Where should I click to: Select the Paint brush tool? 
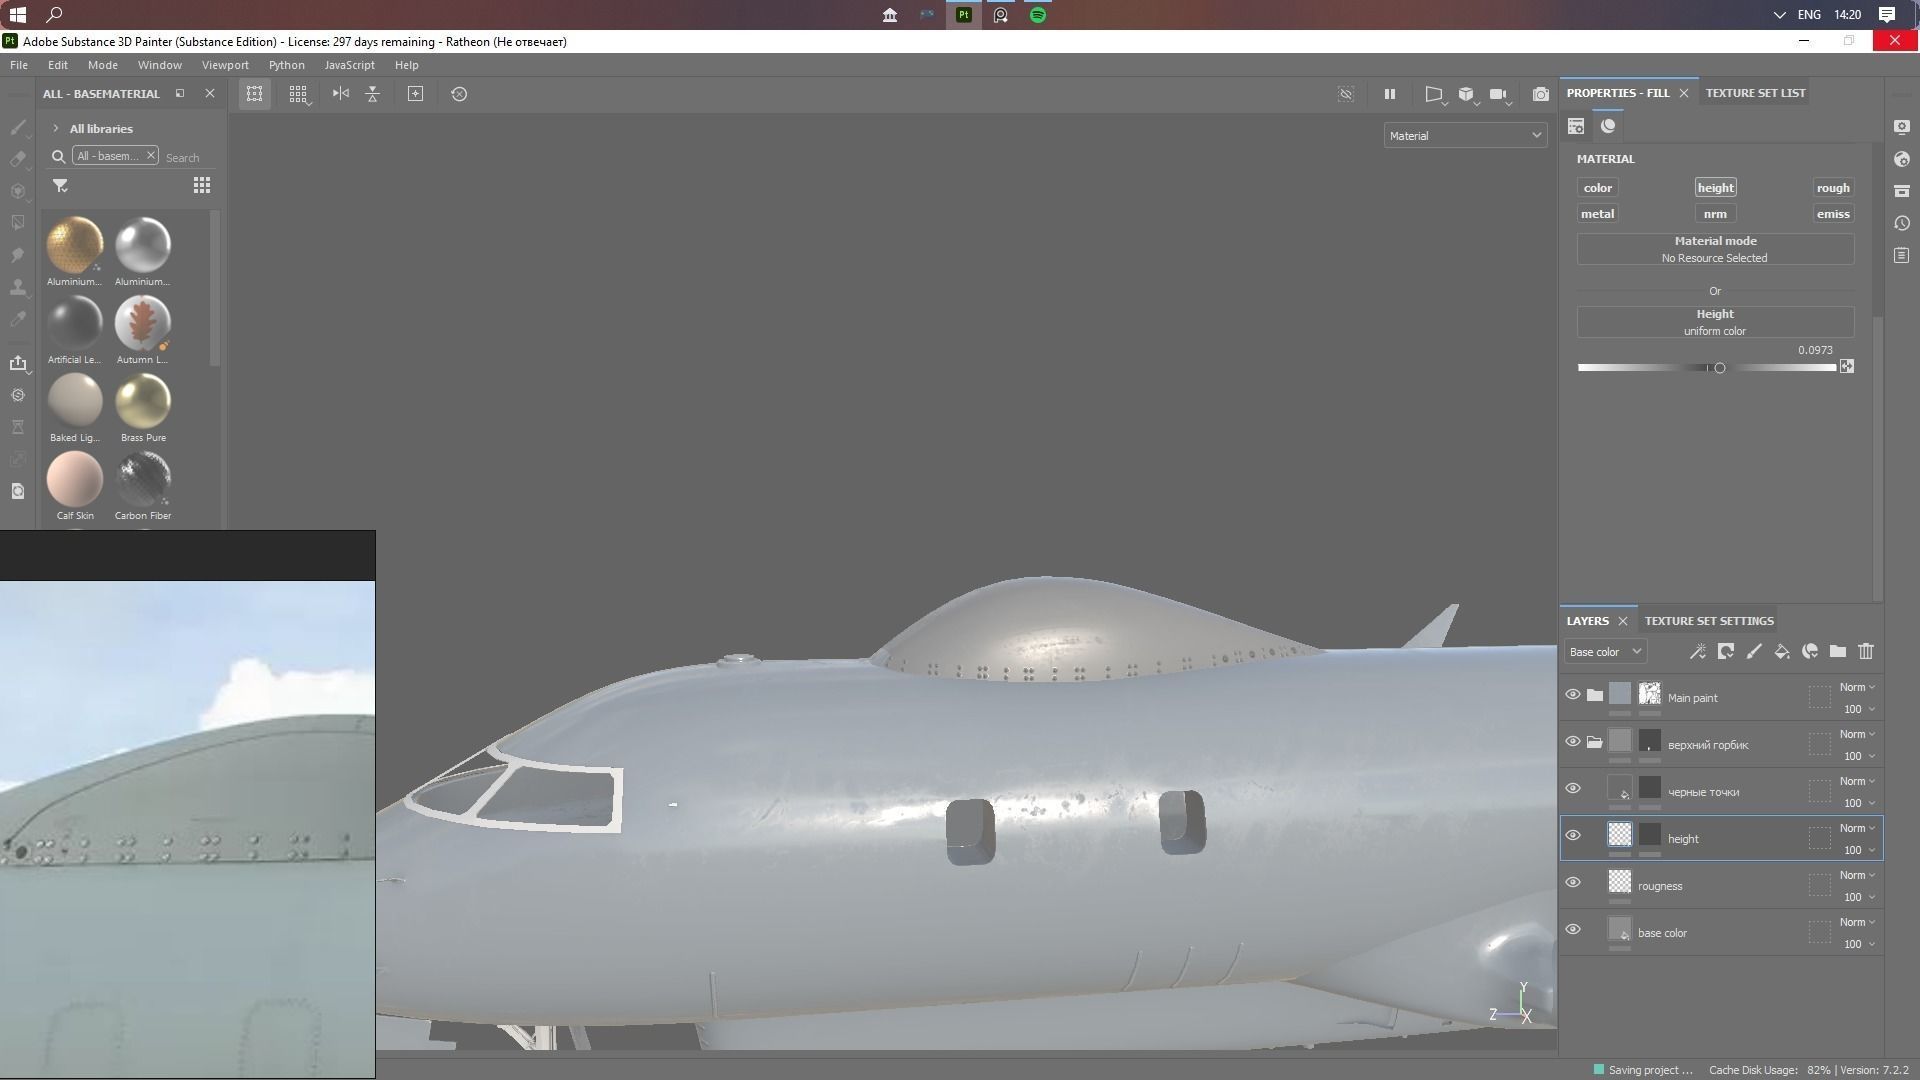pos(18,127)
